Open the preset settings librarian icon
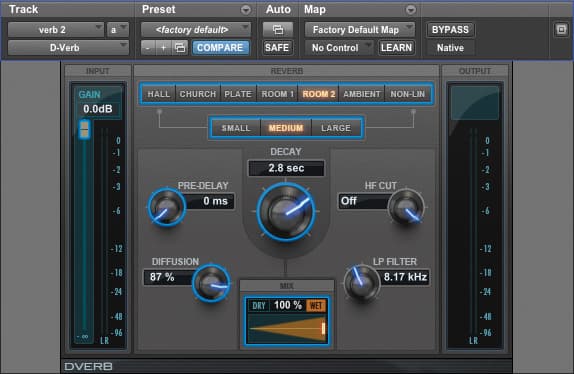Screen dimensions: 574x374 point(180,48)
